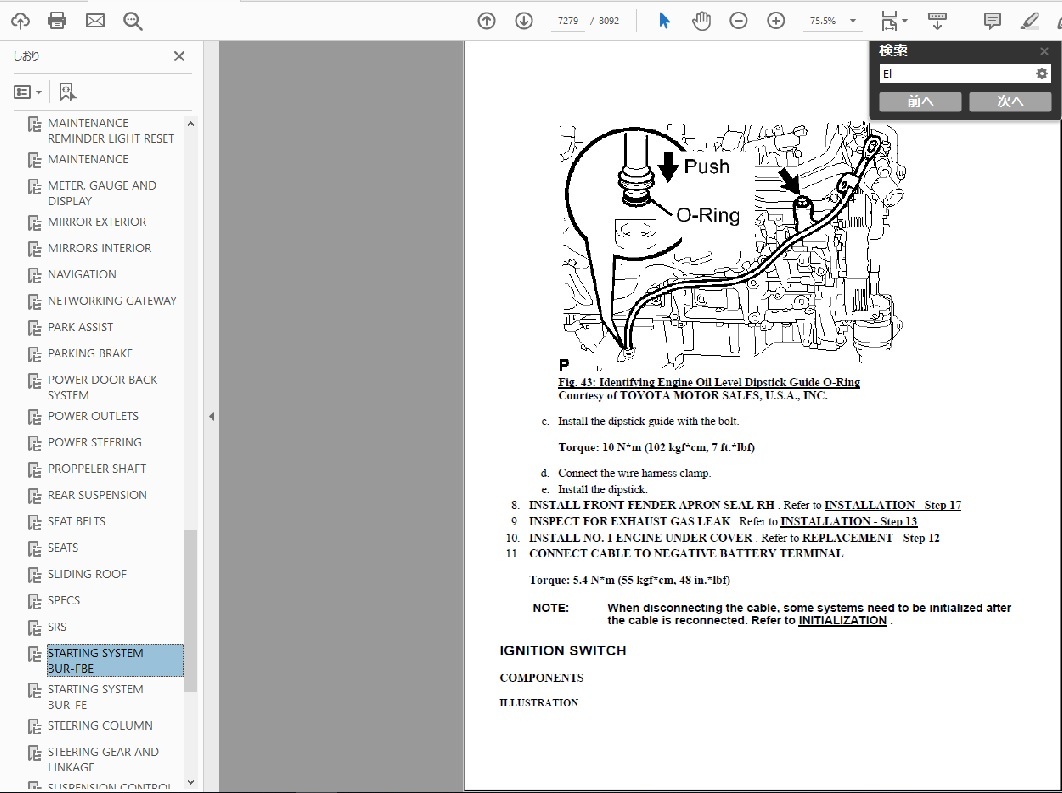Screen dimensions: 1062x793
Task: Open the MIRROR EXTERIOR bookmark
Action: click(x=97, y=222)
